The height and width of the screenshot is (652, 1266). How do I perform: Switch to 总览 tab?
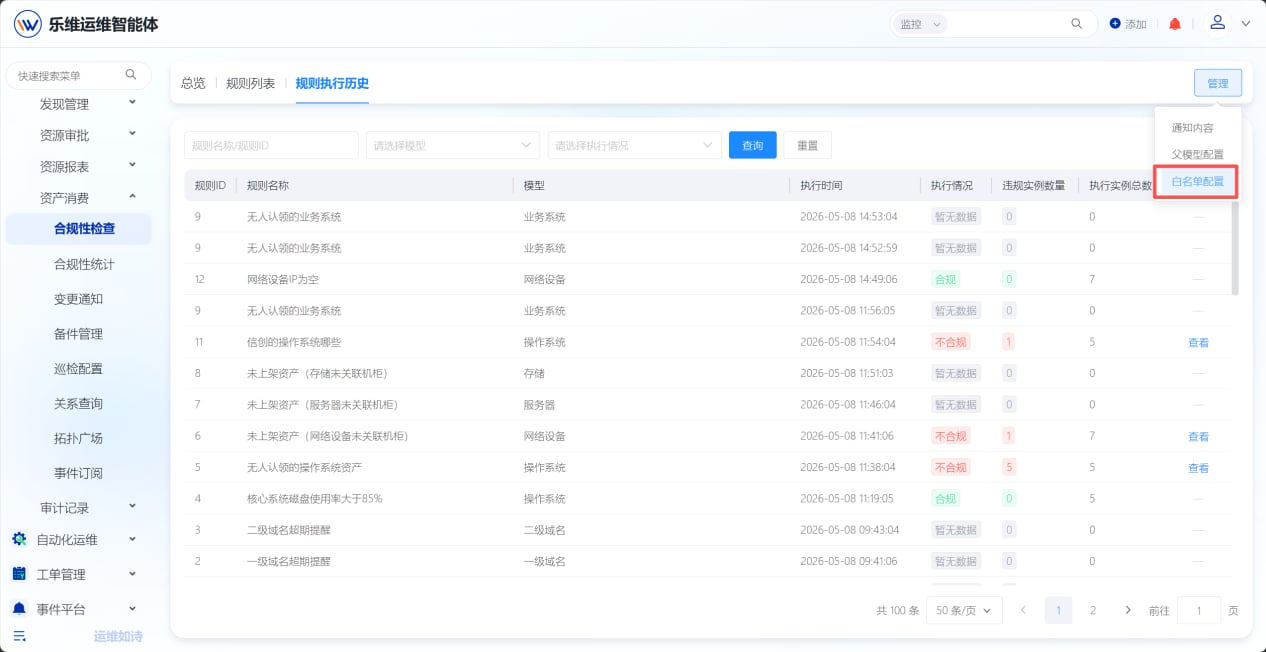pyautogui.click(x=193, y=83)
